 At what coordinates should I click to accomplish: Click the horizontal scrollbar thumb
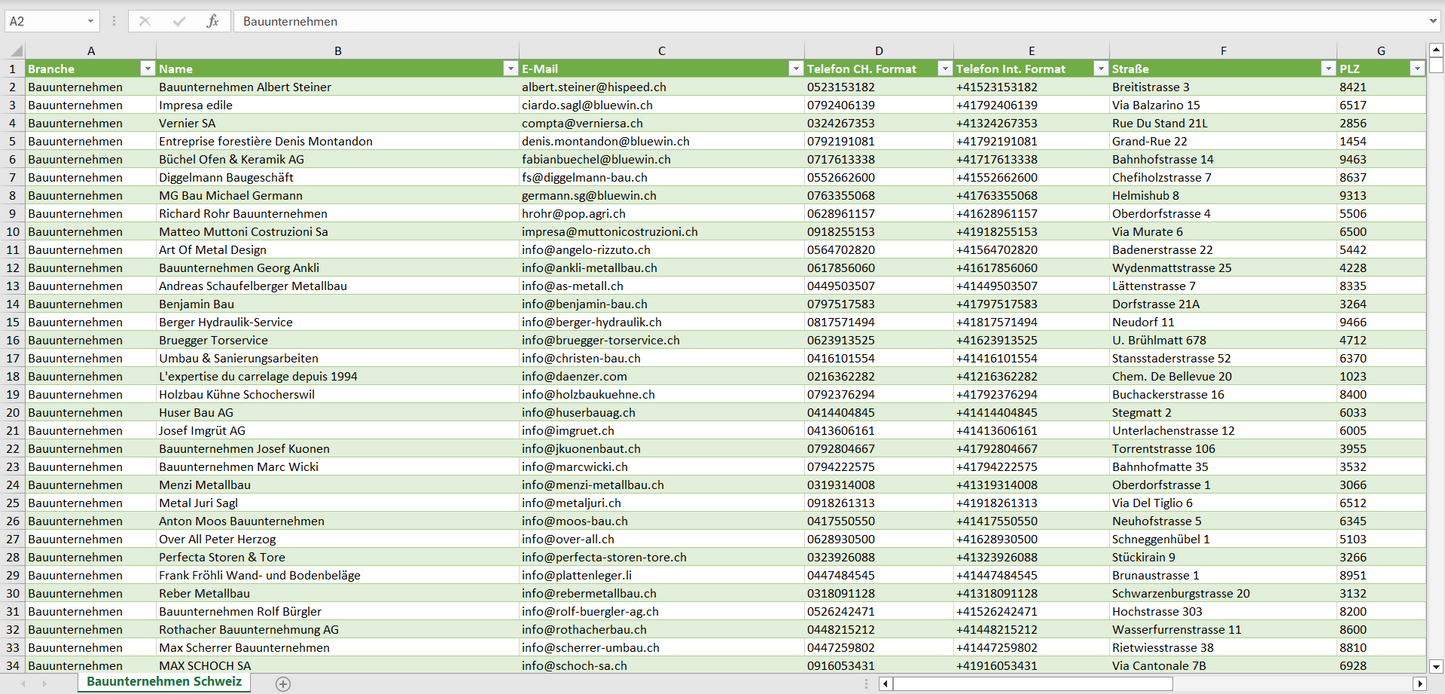pos(1032,684)
